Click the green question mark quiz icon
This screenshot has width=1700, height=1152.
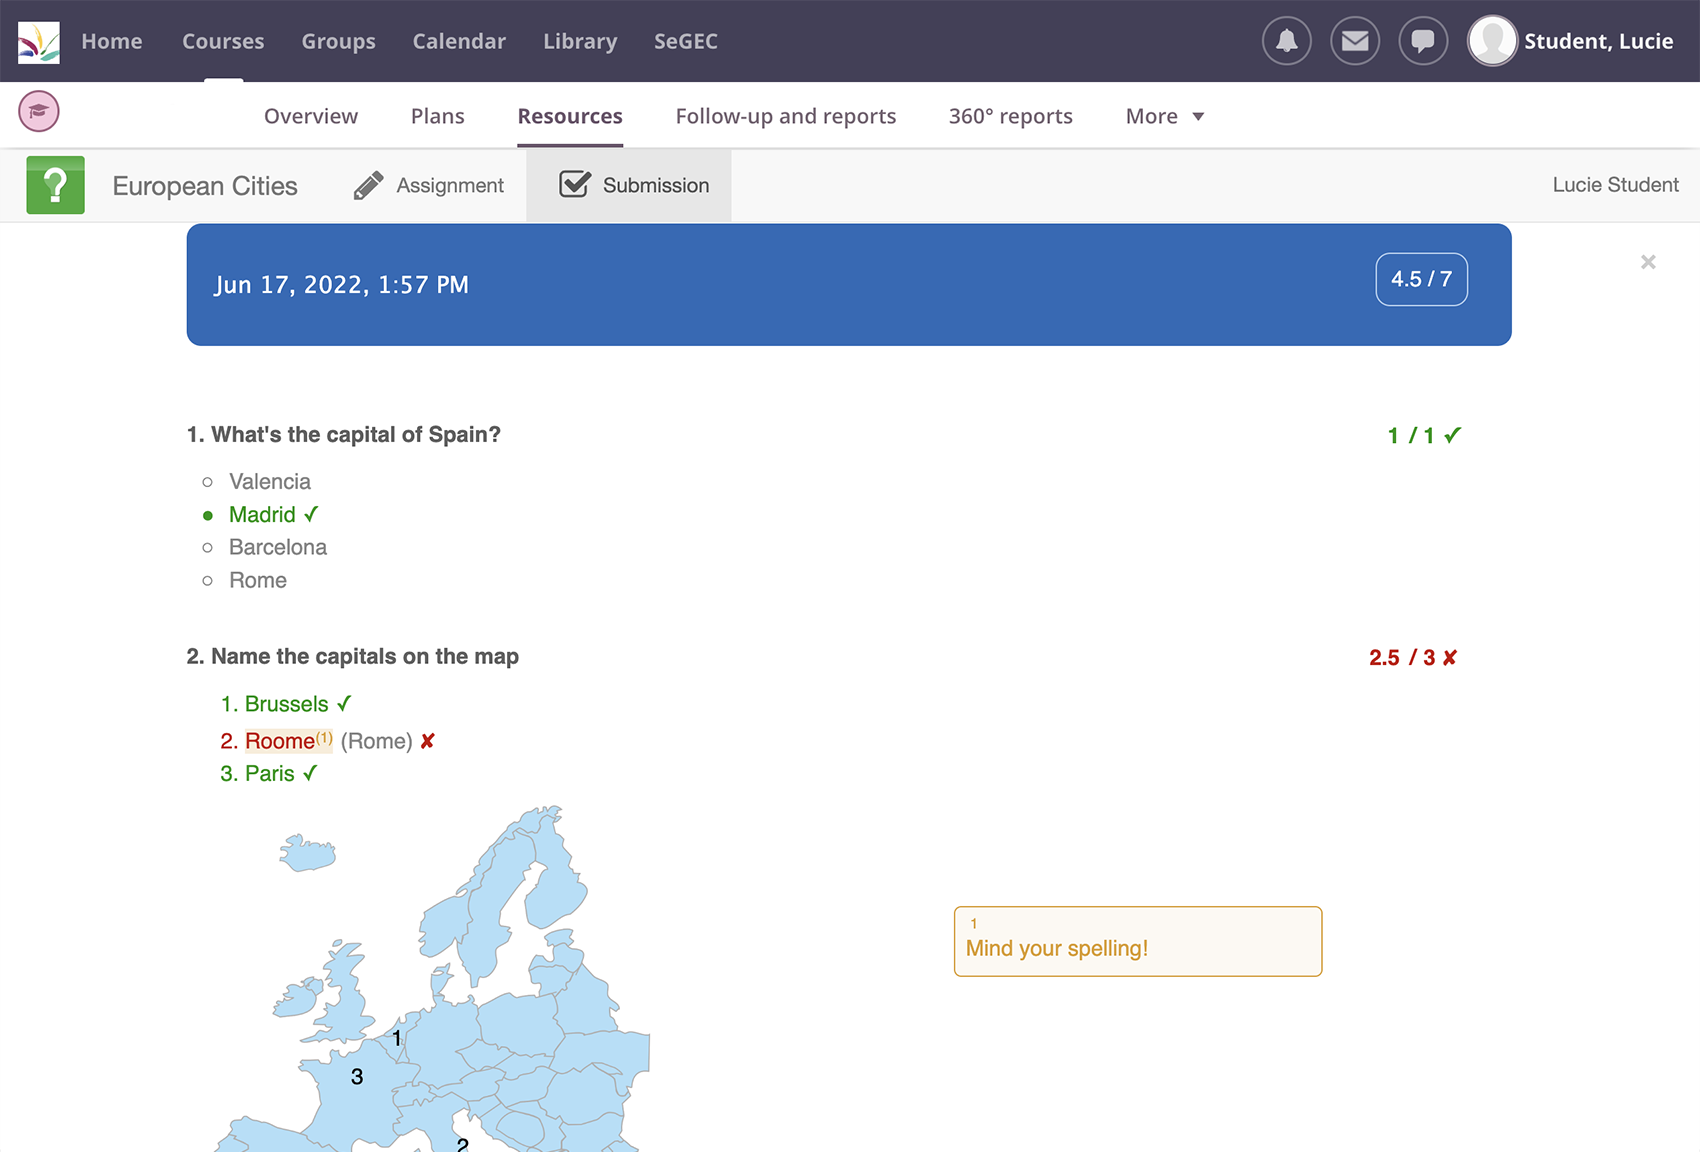tap(56, 185)
